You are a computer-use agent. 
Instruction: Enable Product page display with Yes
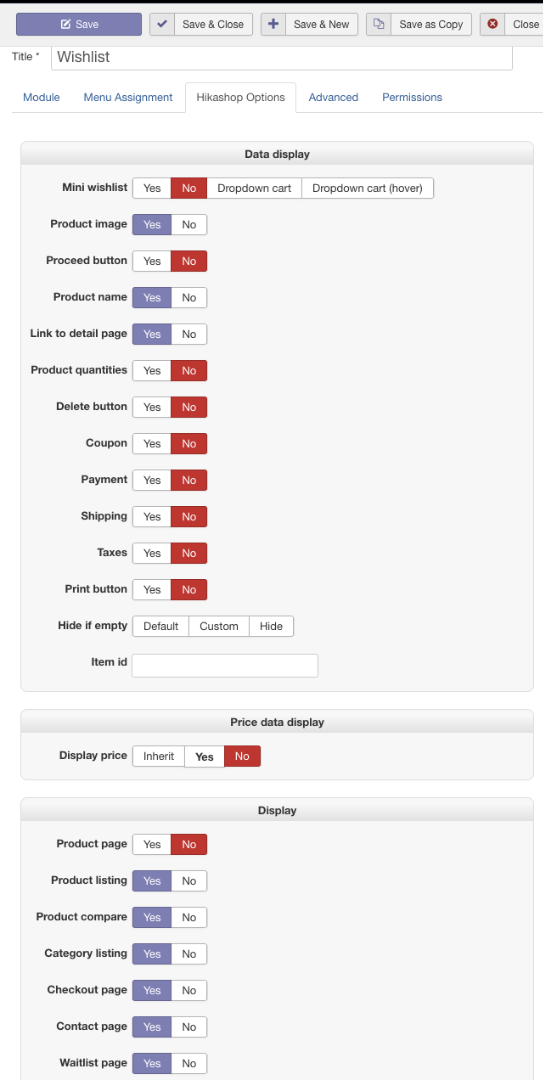click(152, 844)
